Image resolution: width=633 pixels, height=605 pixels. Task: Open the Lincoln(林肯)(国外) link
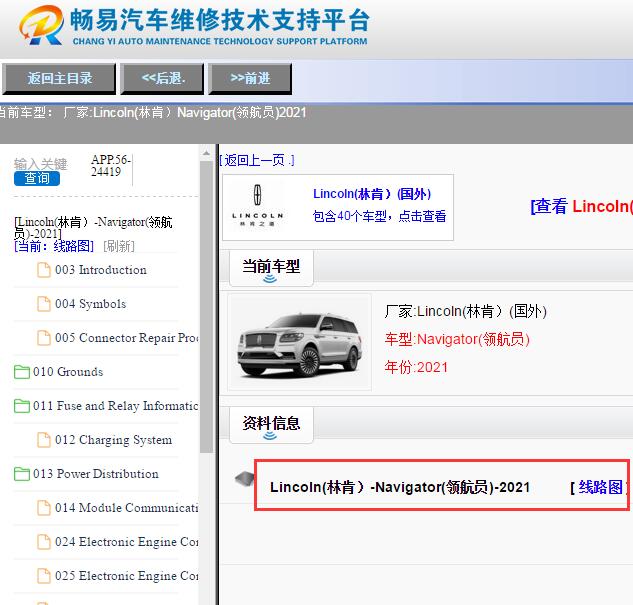(x=372, y=194)
